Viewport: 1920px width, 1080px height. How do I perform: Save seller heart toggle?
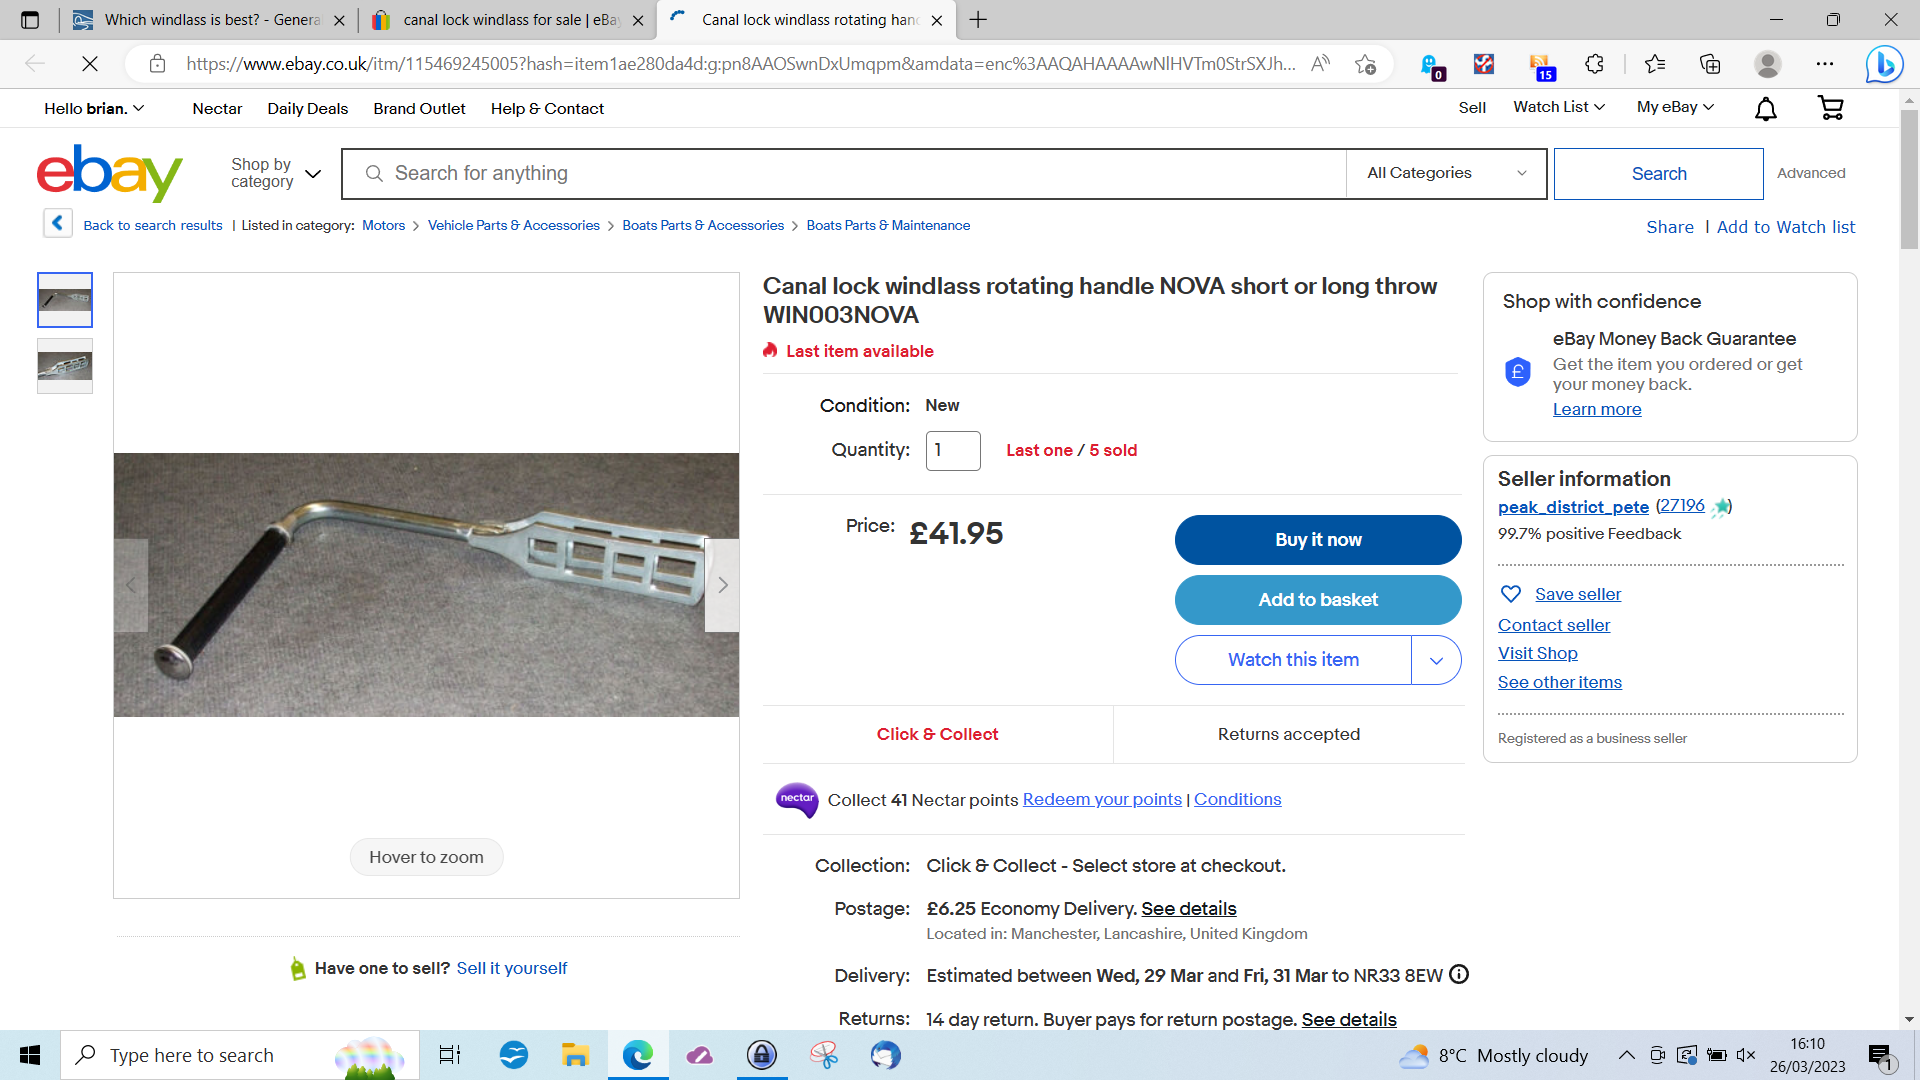point(1511,594)
